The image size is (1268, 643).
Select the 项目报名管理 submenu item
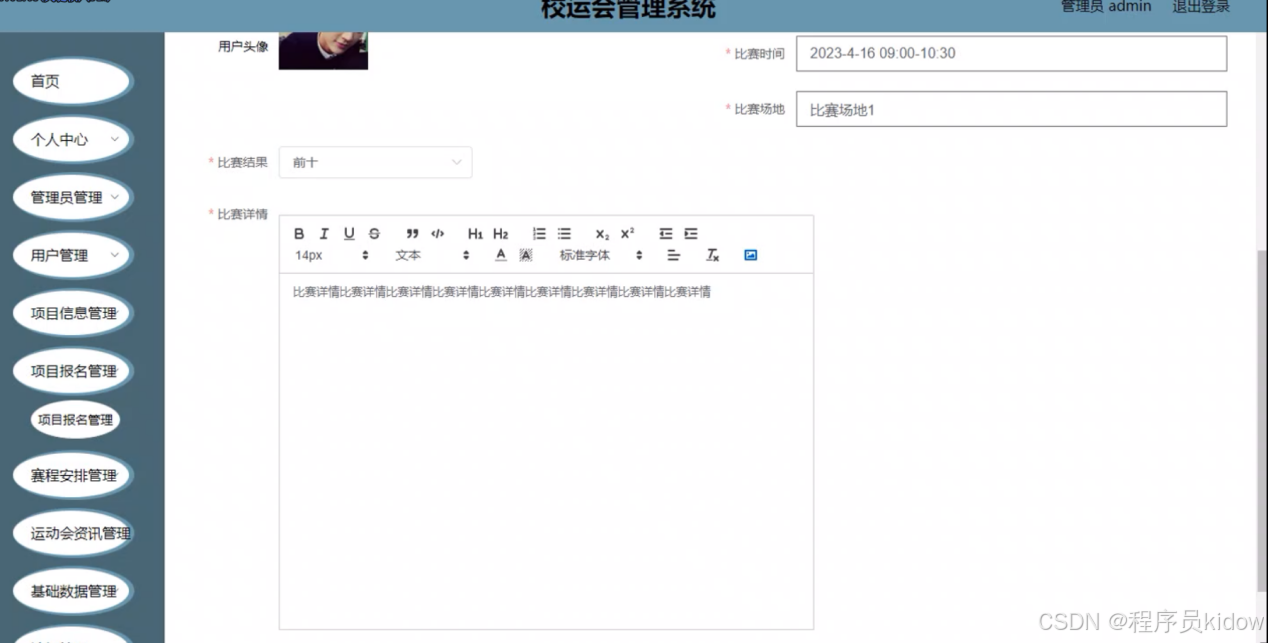[75, 420]
